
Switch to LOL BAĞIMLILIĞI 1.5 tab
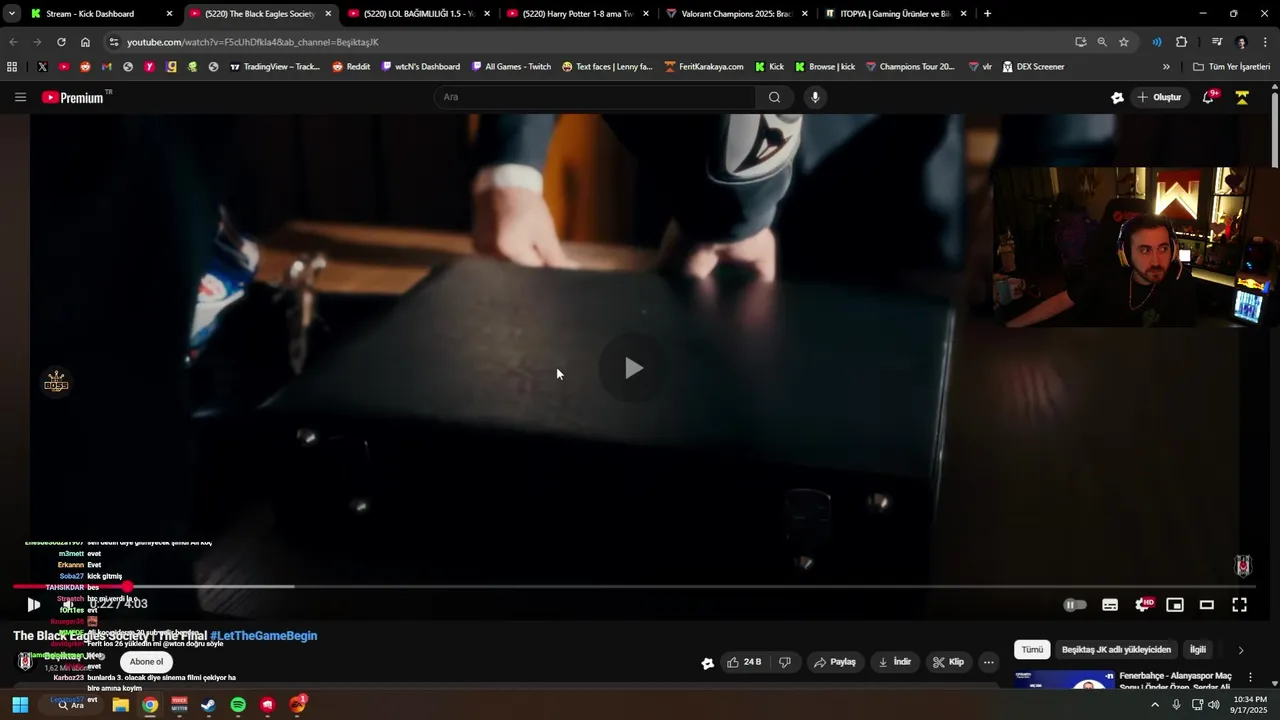418,14
